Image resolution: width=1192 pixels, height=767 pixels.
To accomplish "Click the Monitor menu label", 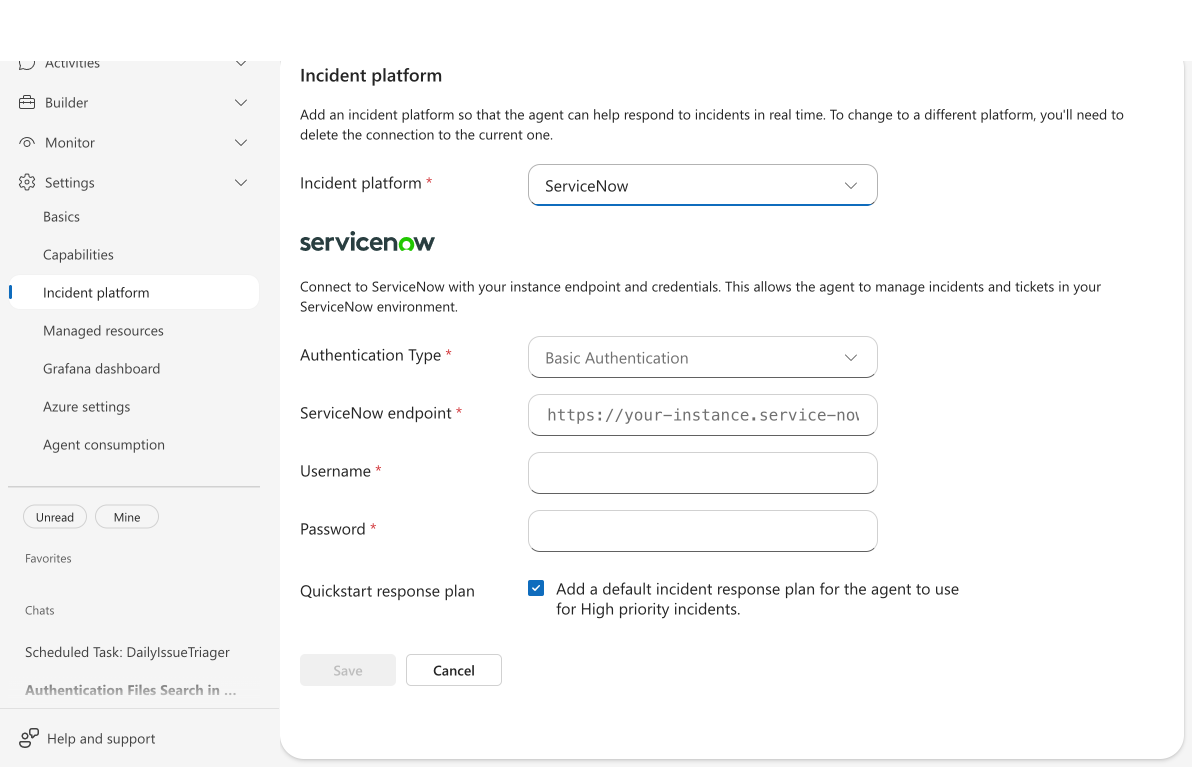I will (70, 142).
